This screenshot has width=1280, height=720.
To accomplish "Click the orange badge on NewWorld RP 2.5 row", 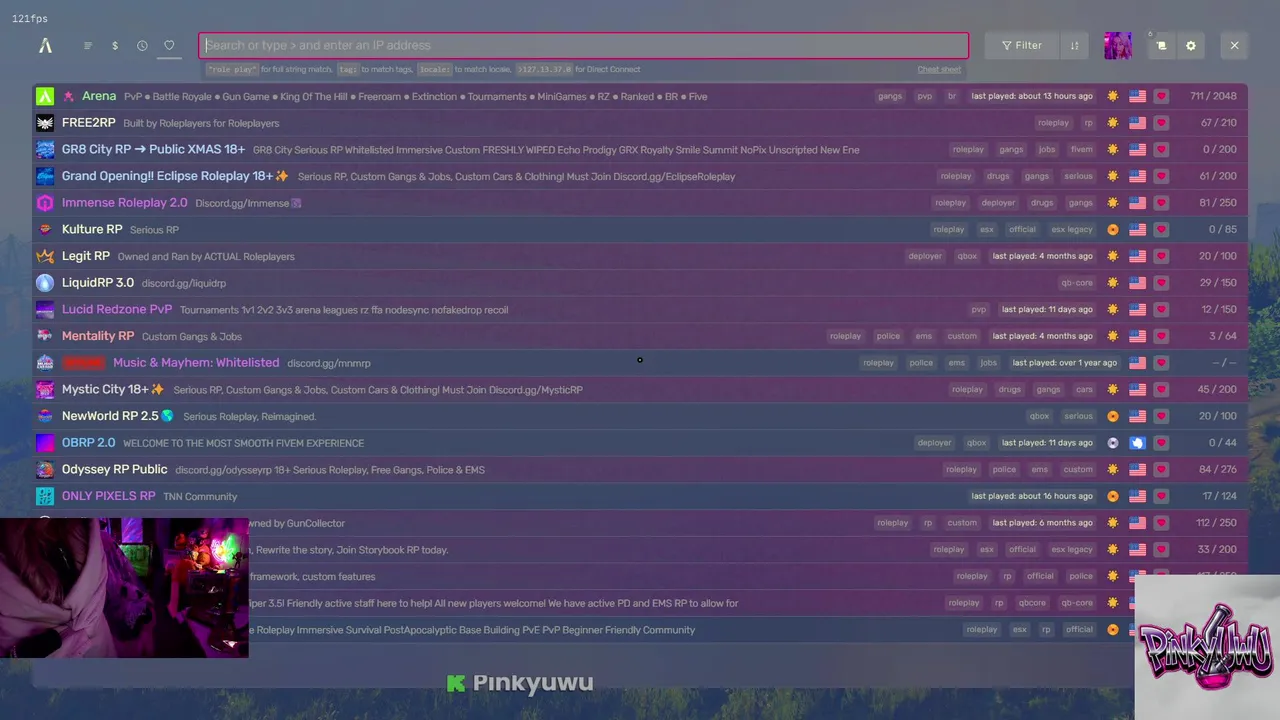I will pyautogui.click(x=1113, y=416).
